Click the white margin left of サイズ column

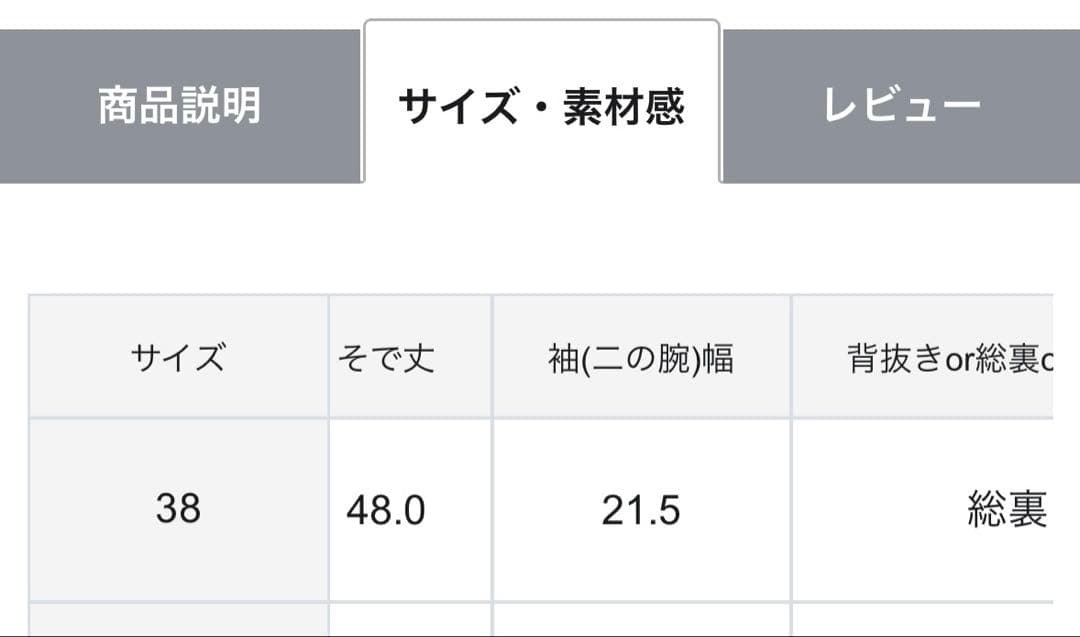tap(13, 450)
